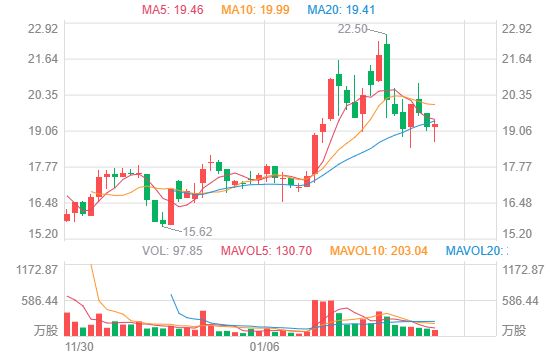560x360 pixels.
Task: Click the MA5: 19.46 legend label
Action: click(172, 9)
